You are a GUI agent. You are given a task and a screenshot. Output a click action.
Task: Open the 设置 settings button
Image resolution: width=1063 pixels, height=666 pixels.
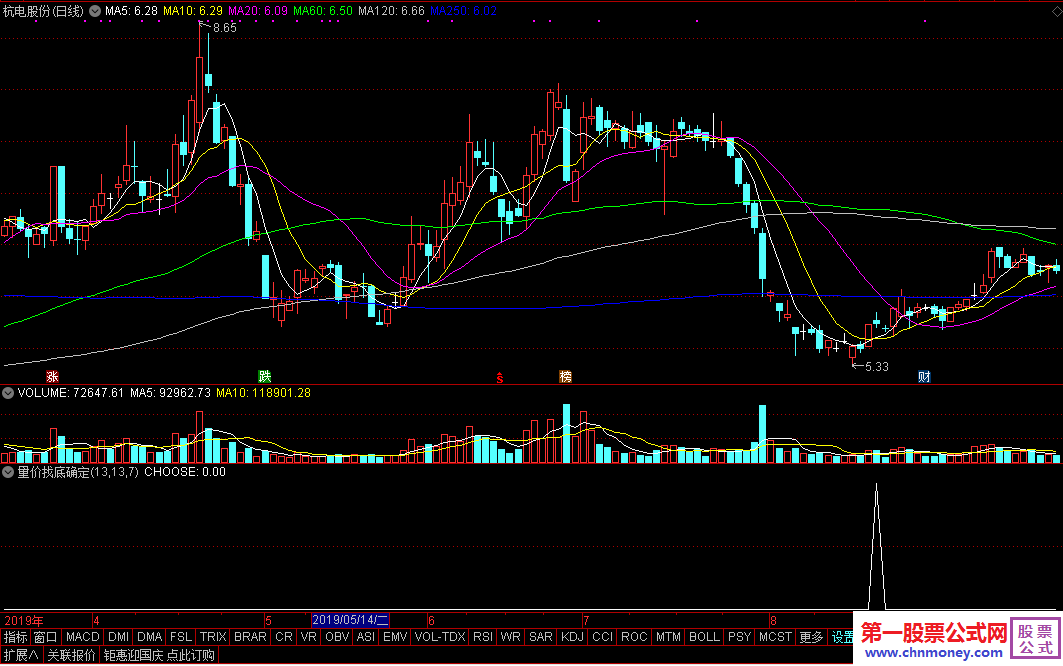[842, 637]
